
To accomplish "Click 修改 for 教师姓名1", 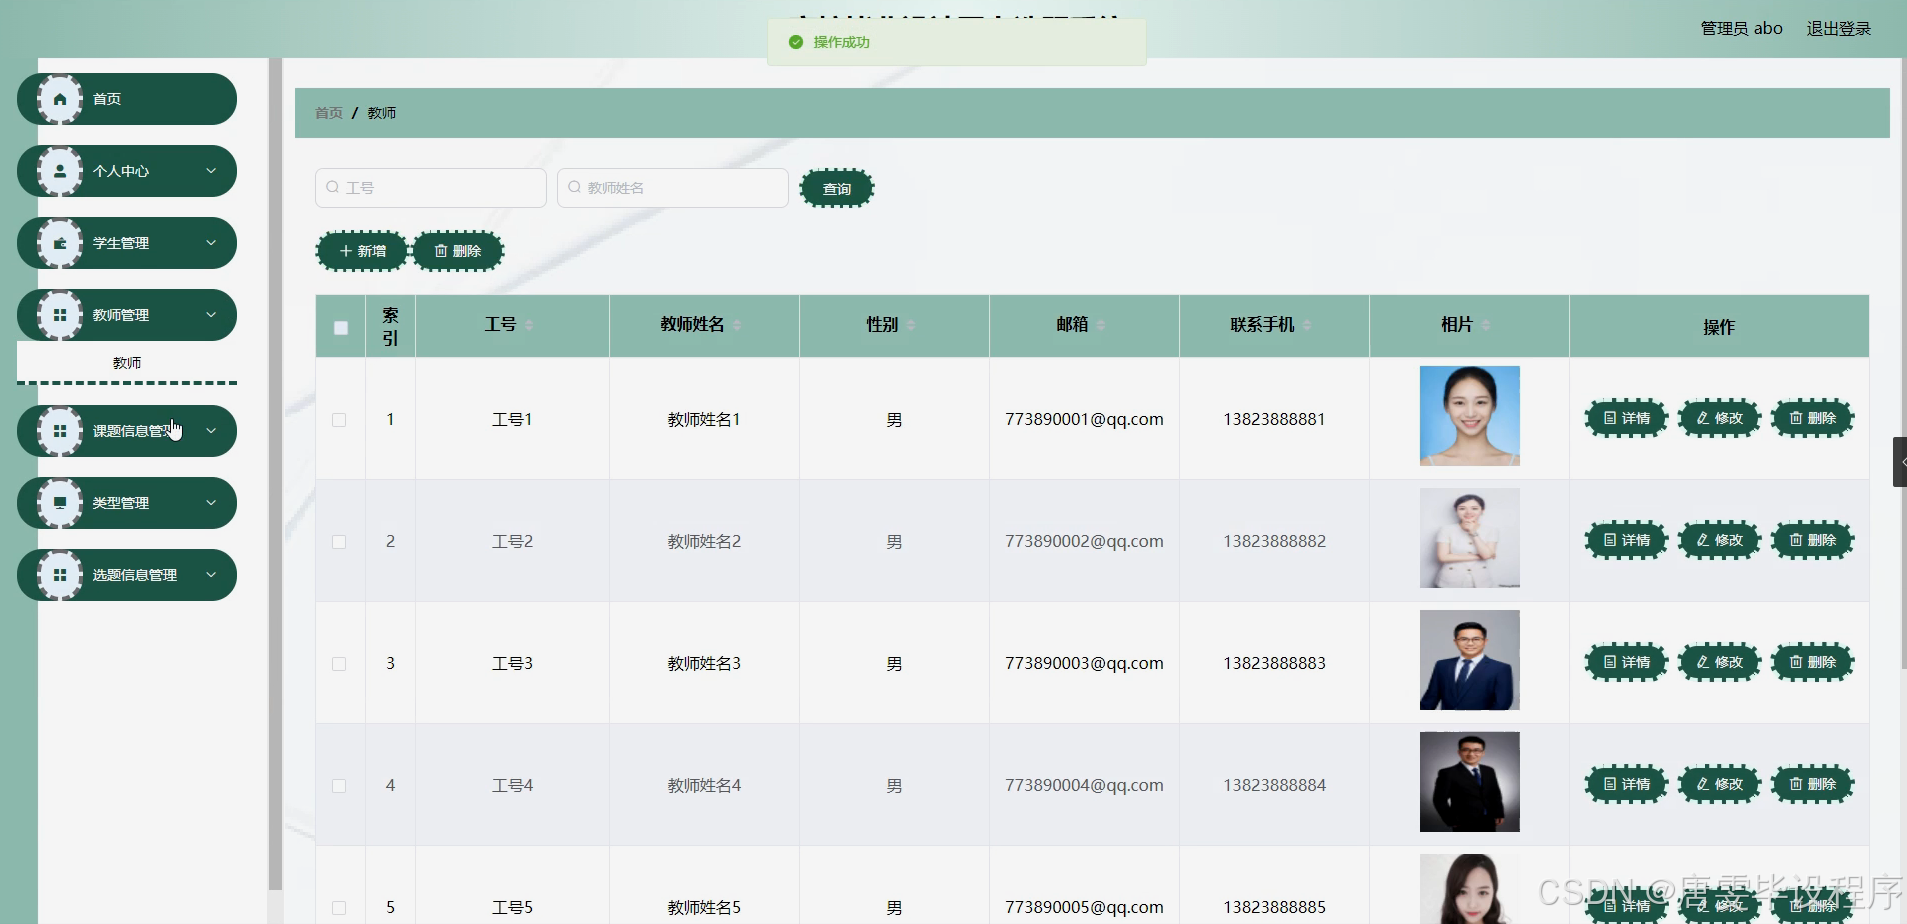I will point(1720,418).
